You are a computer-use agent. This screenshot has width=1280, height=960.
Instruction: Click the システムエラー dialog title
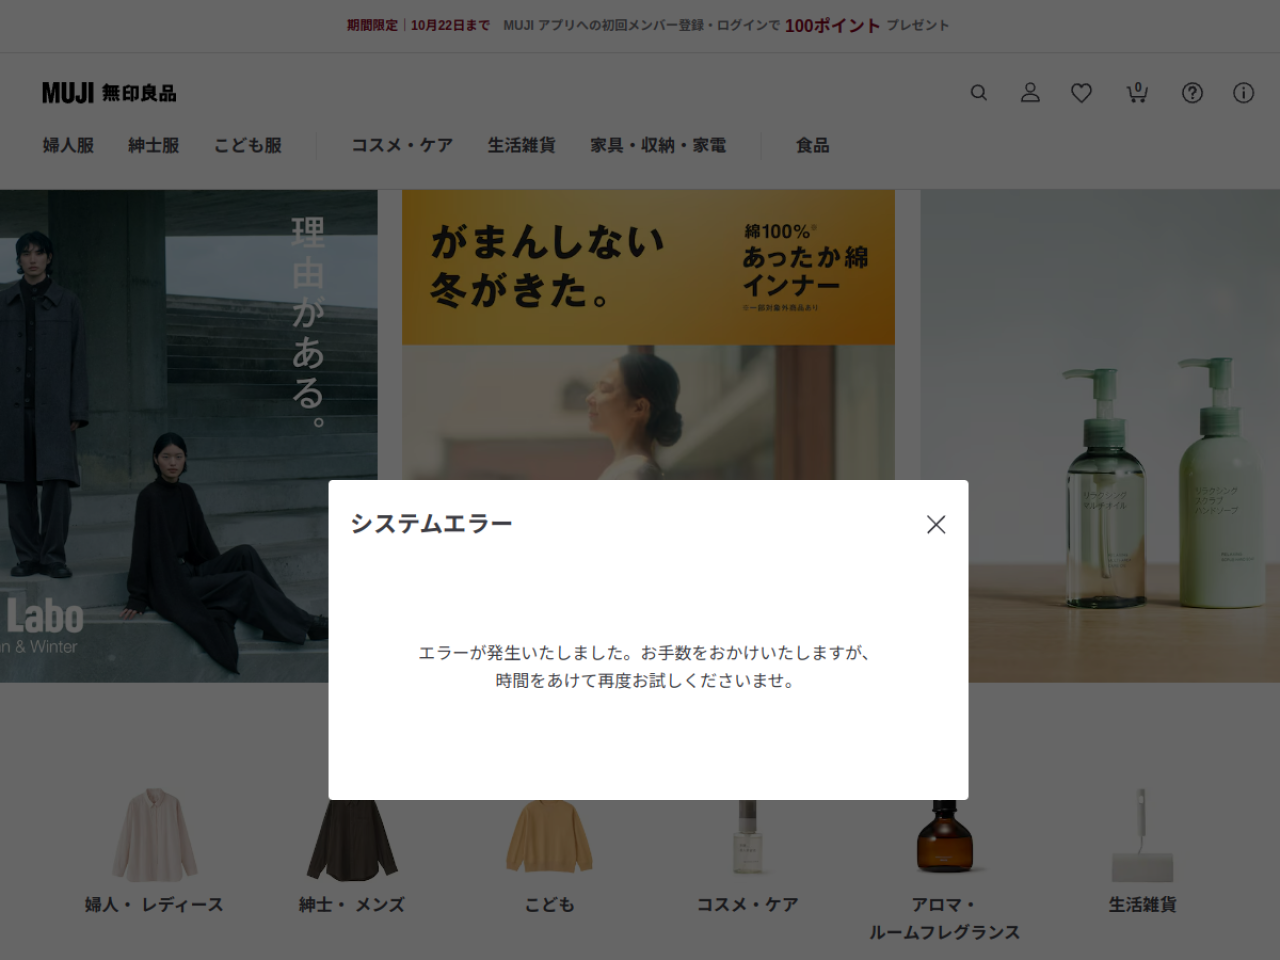[x=431, y=524]
